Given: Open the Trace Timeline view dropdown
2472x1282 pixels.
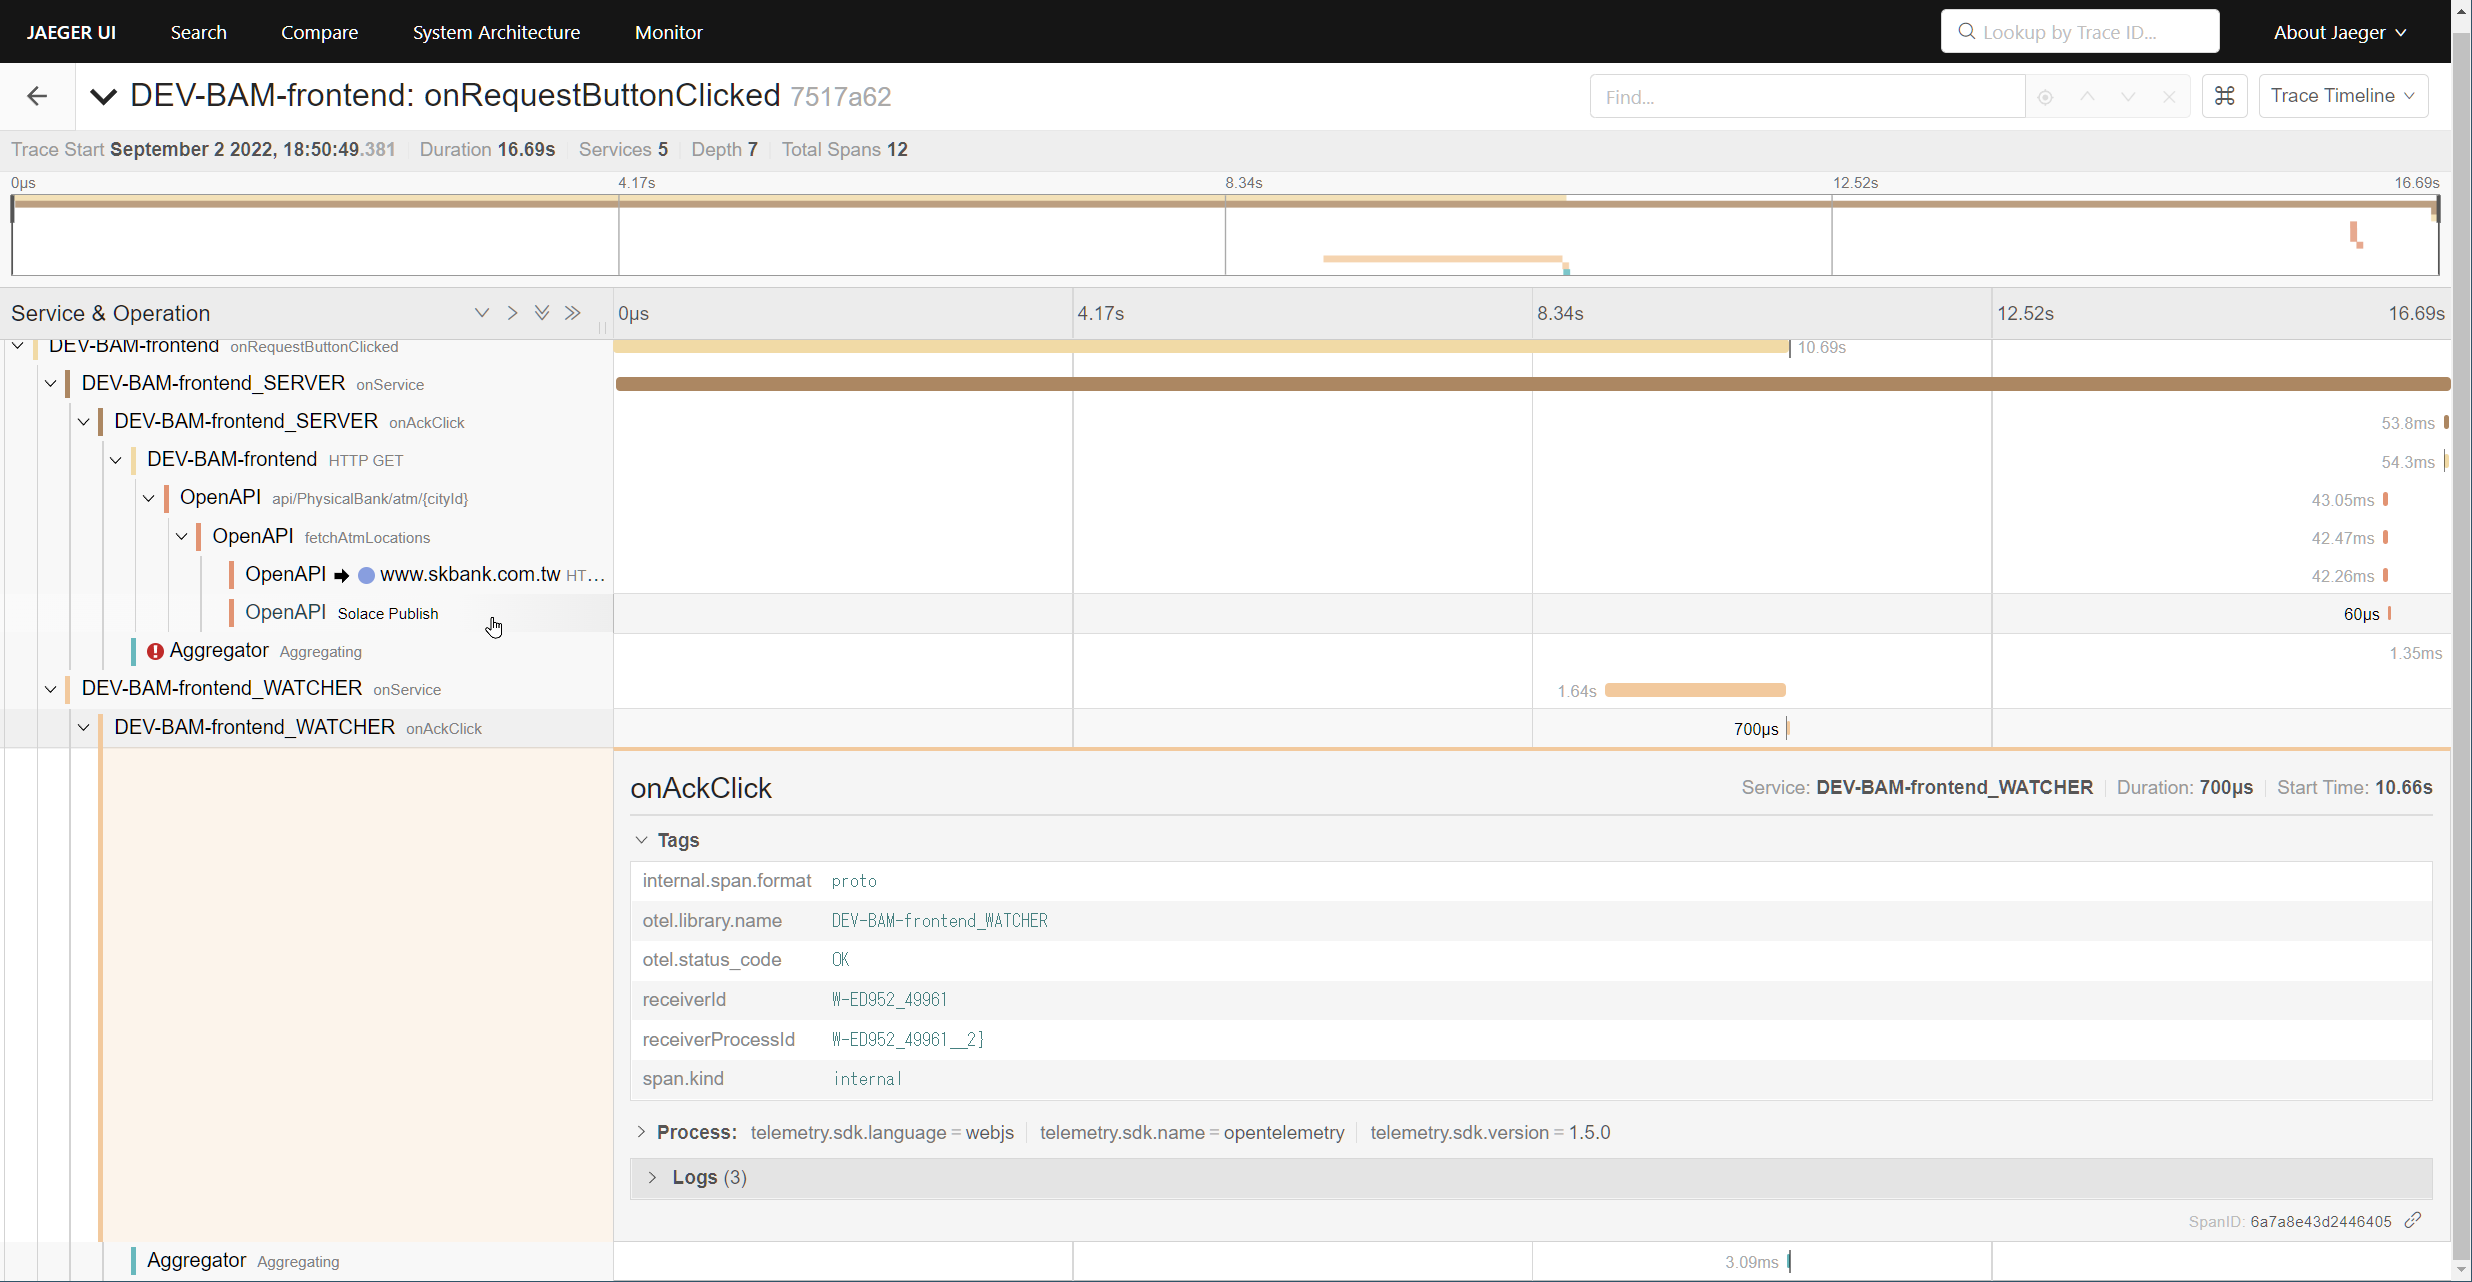Looking at the screenshot, I should pyautogui.click(x=2342, y=96).
